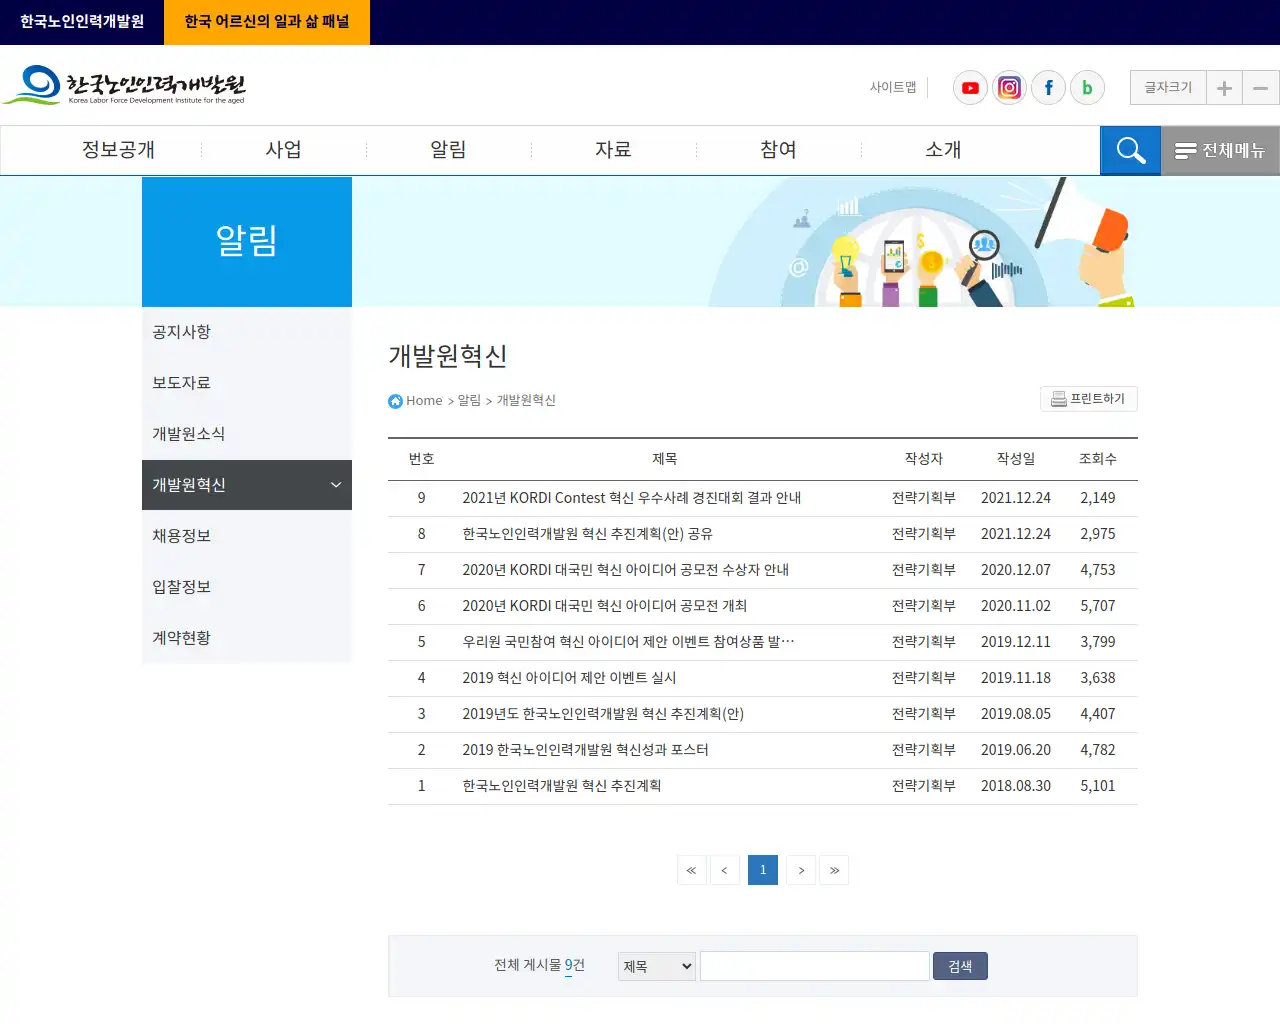The image size is (1280, 1024).
Task: Open the YouTube channel icon
Action: click(x=970, y=88)
